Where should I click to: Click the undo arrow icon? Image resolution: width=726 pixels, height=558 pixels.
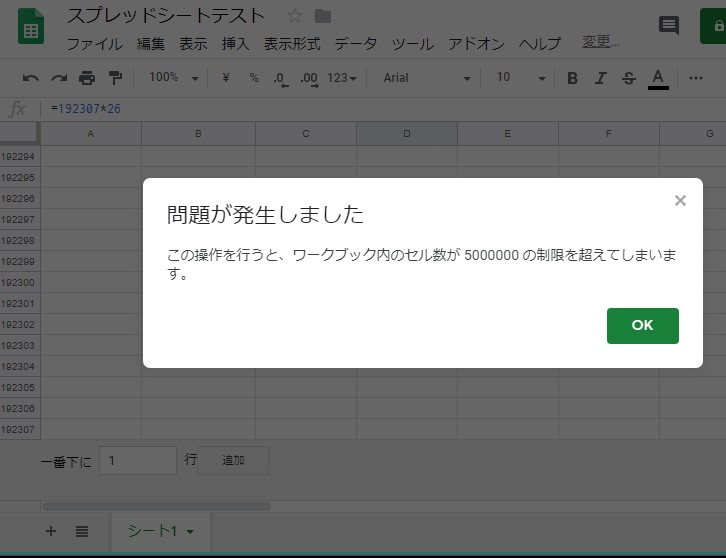31,78
